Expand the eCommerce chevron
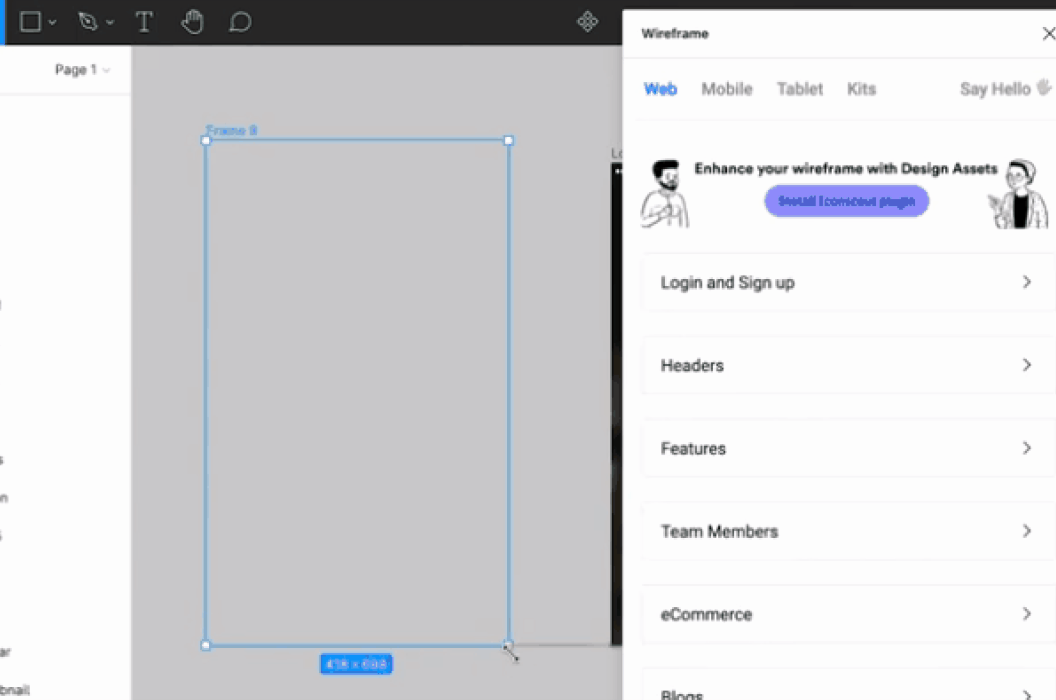The width and height of the screenshot is (1056, 700). [1026, 614]
